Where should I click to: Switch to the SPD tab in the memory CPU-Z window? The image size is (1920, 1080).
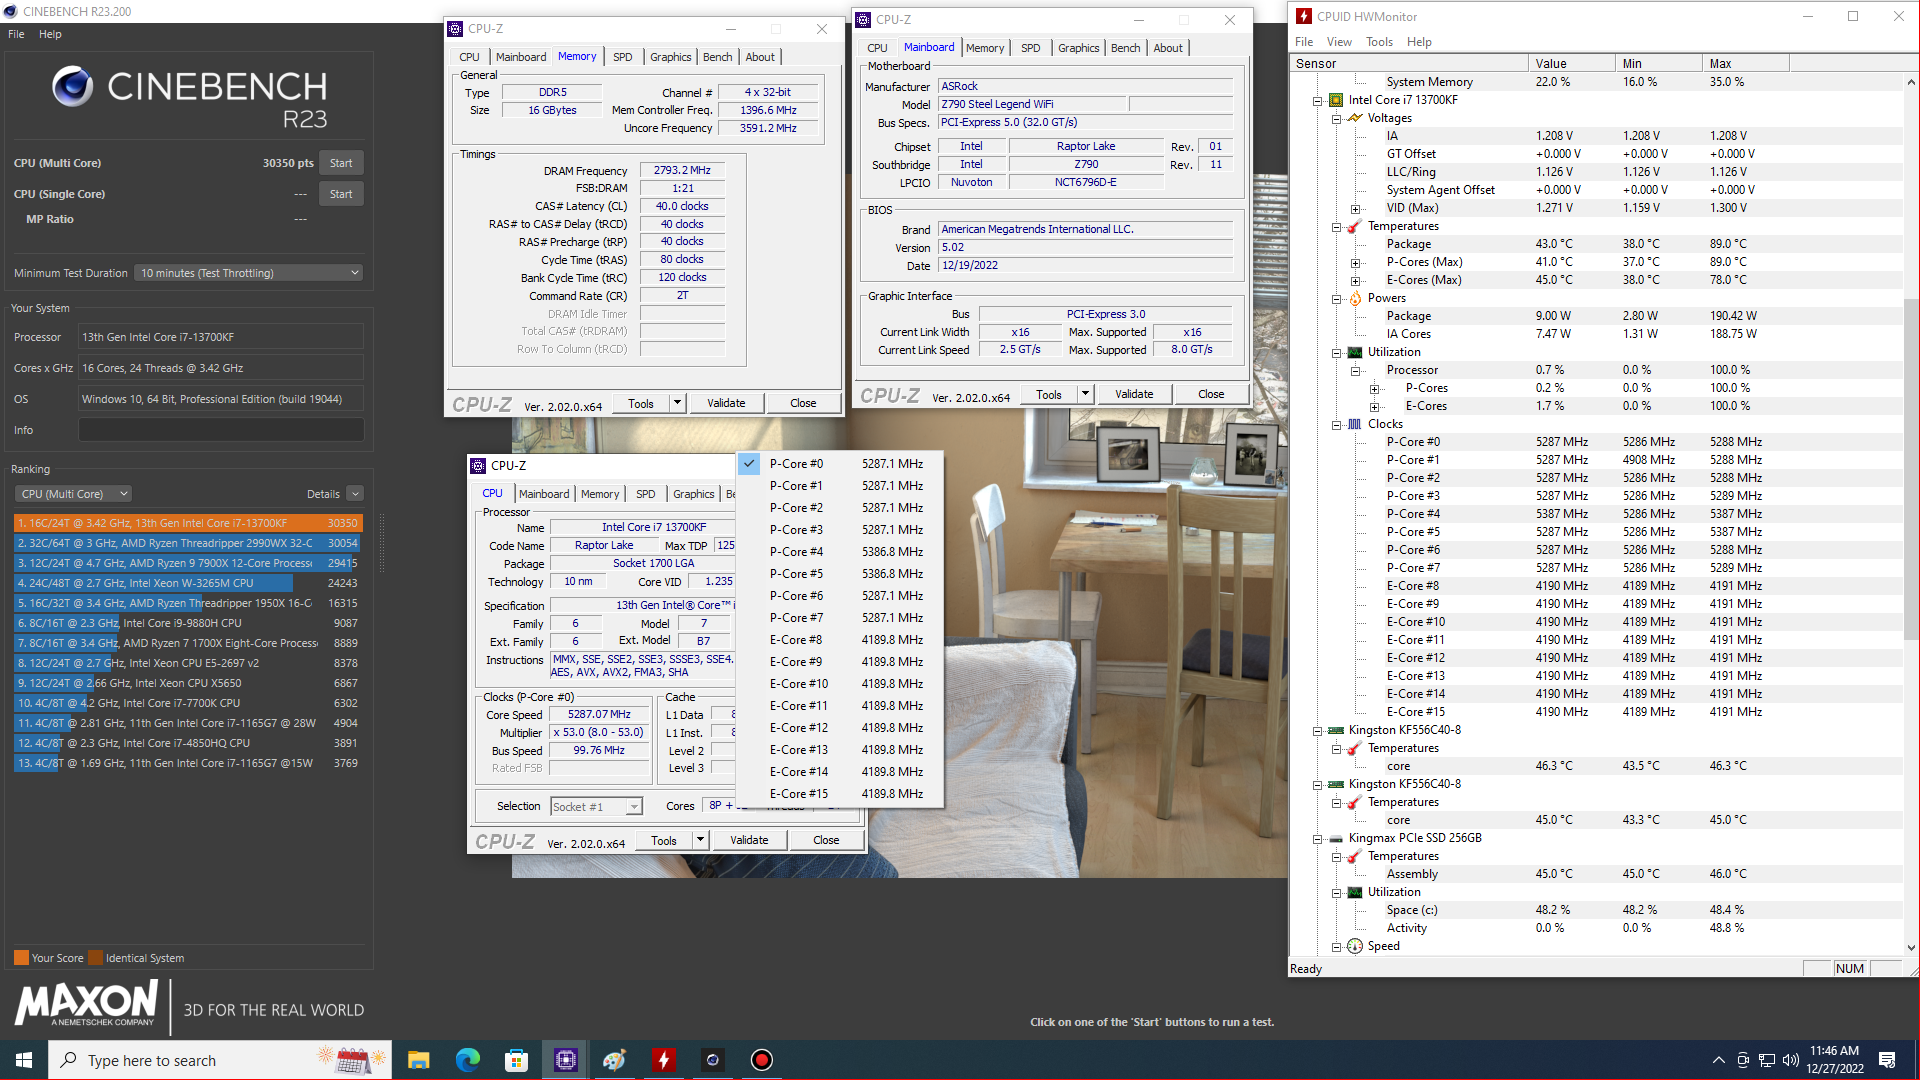point(622,57)
